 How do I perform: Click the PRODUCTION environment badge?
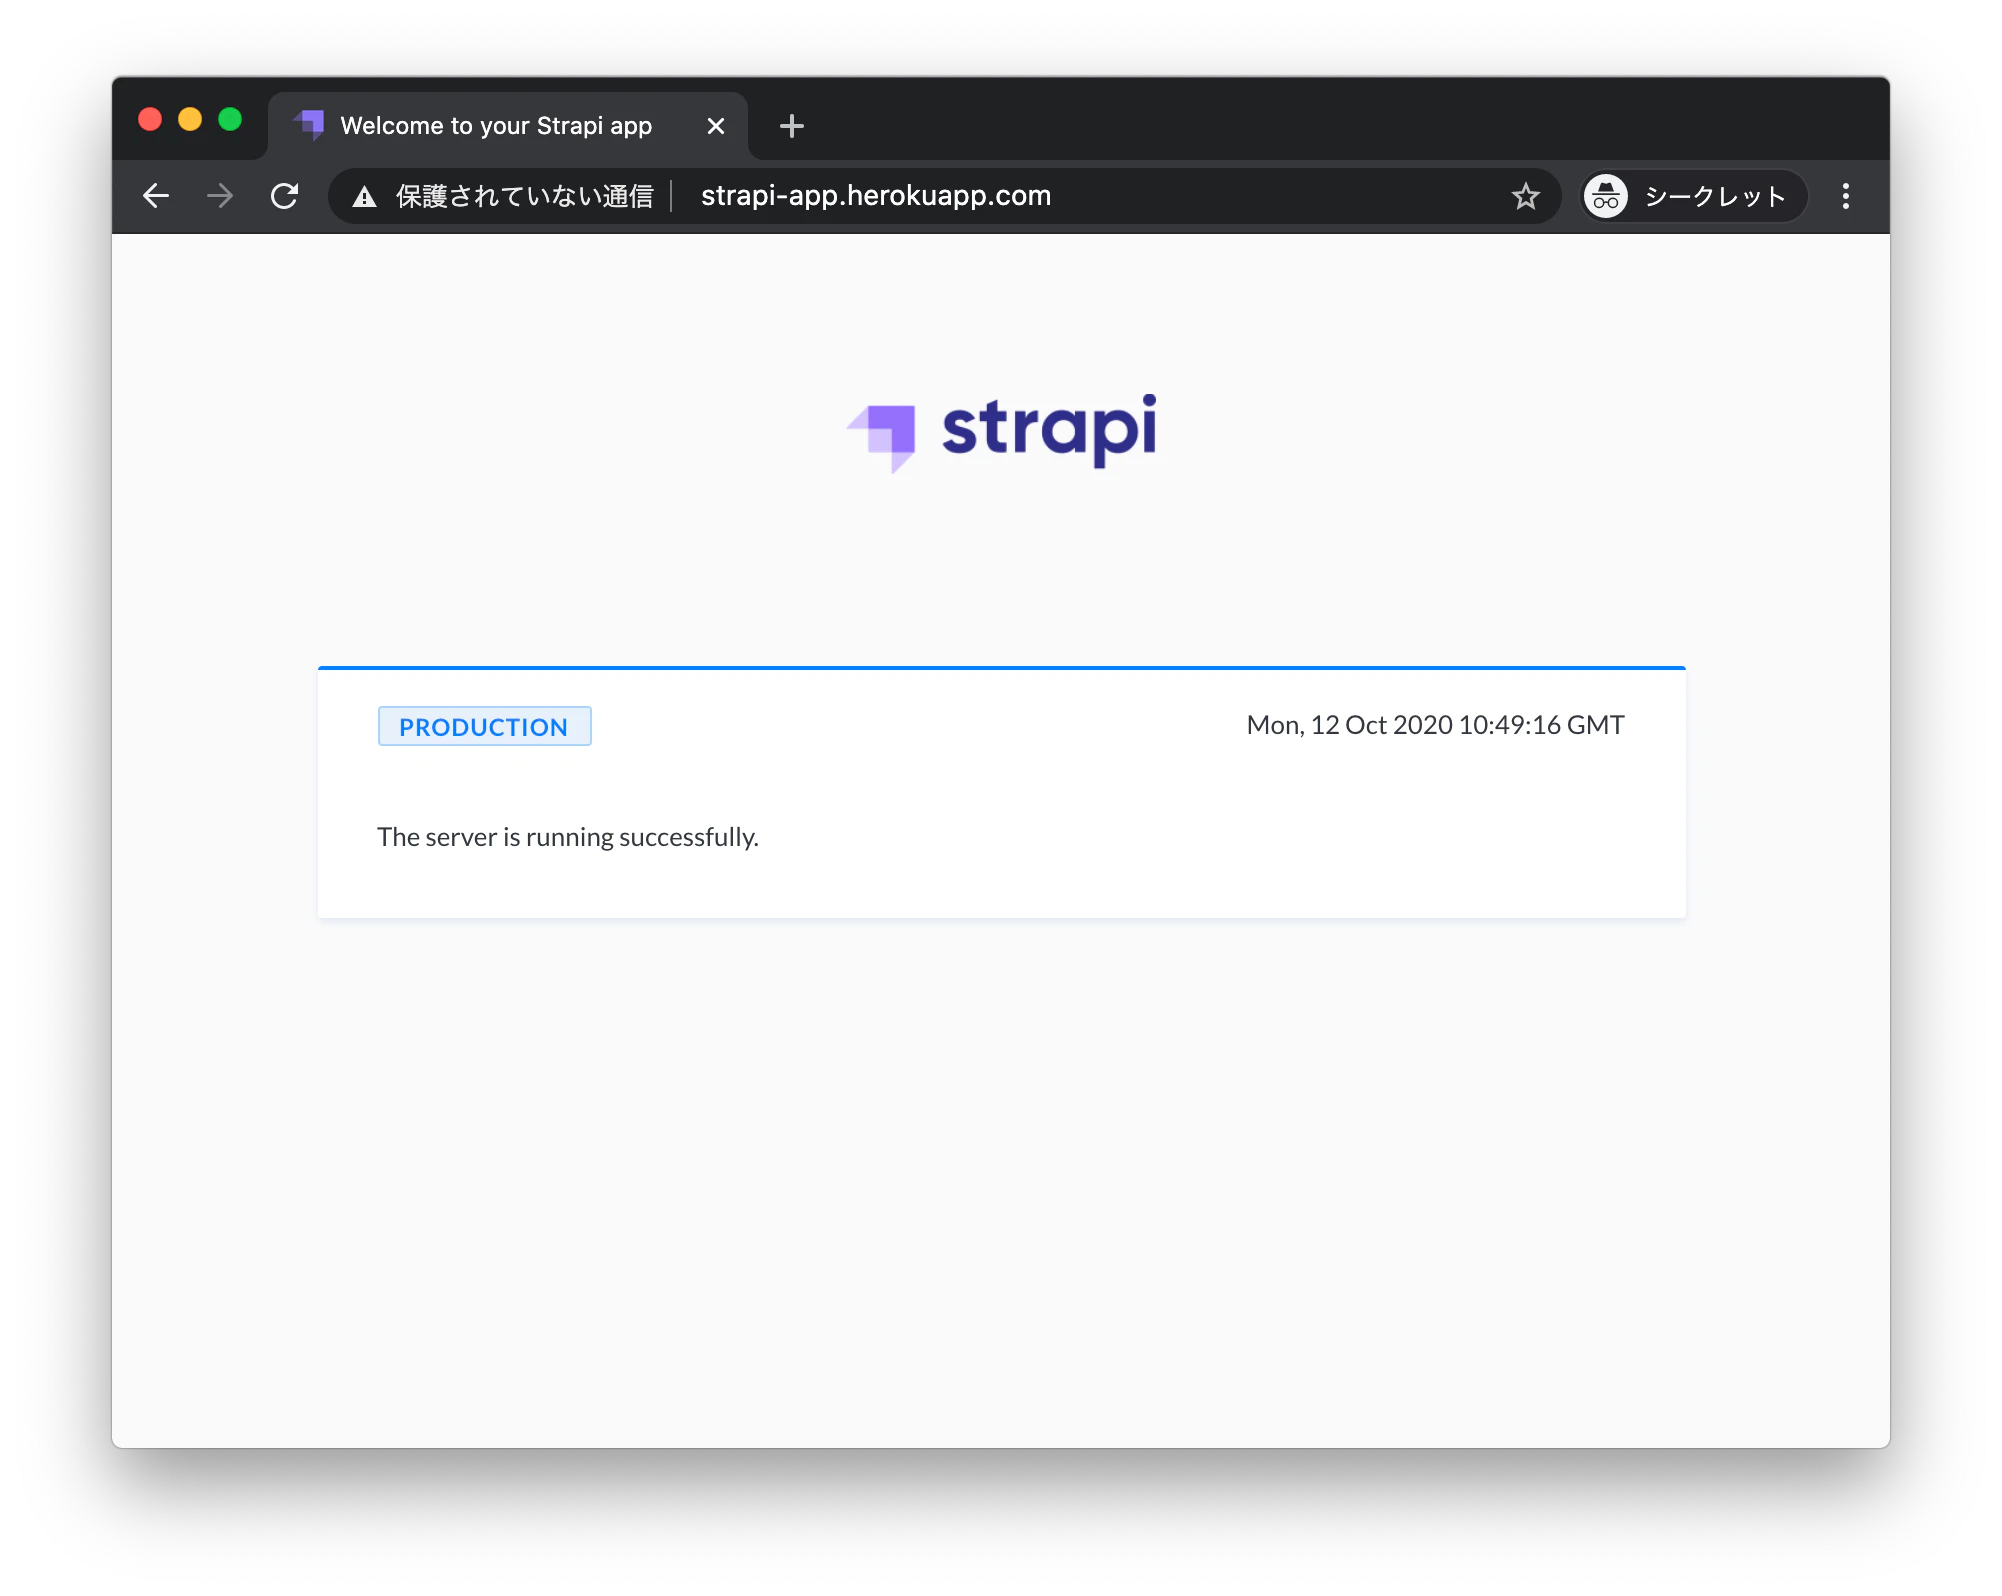click(484, 727)
